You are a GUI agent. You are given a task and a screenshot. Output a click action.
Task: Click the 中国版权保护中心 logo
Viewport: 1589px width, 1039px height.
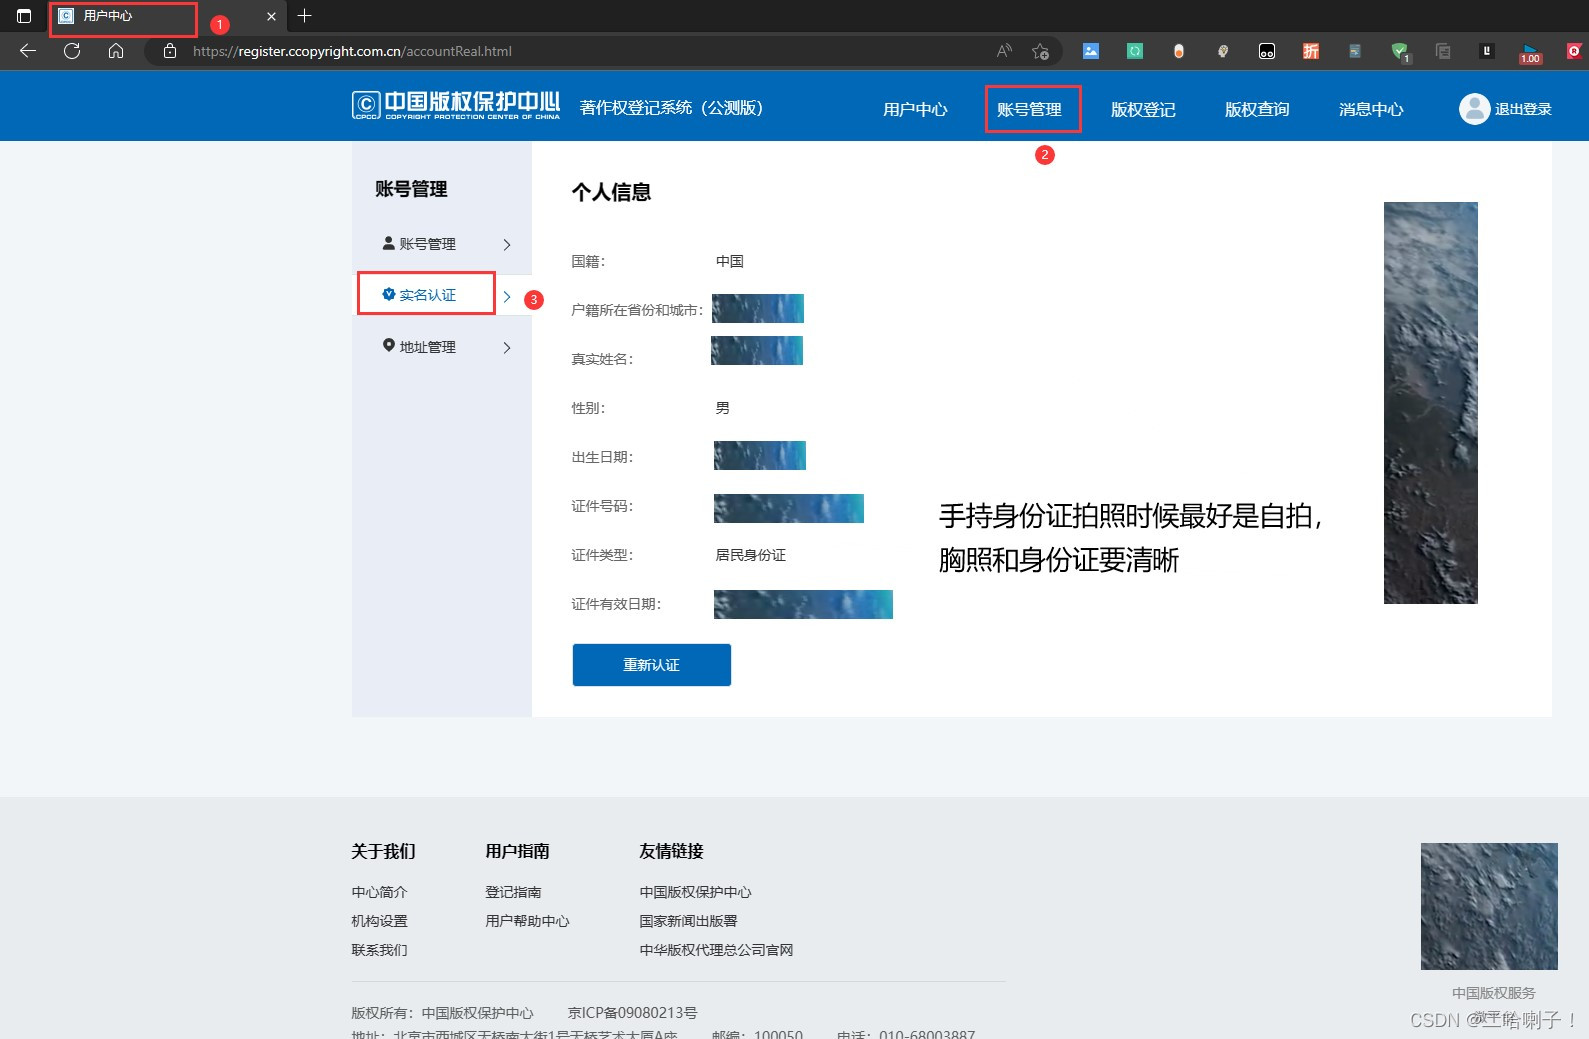(x=456, y=105)
